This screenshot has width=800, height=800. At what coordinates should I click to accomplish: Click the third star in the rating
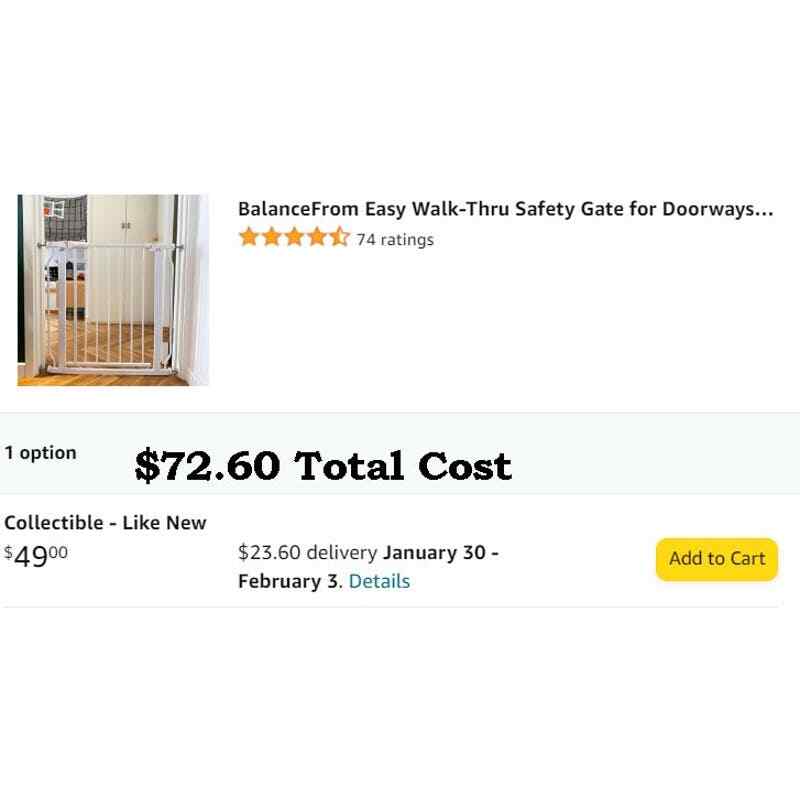pos(294,238)
